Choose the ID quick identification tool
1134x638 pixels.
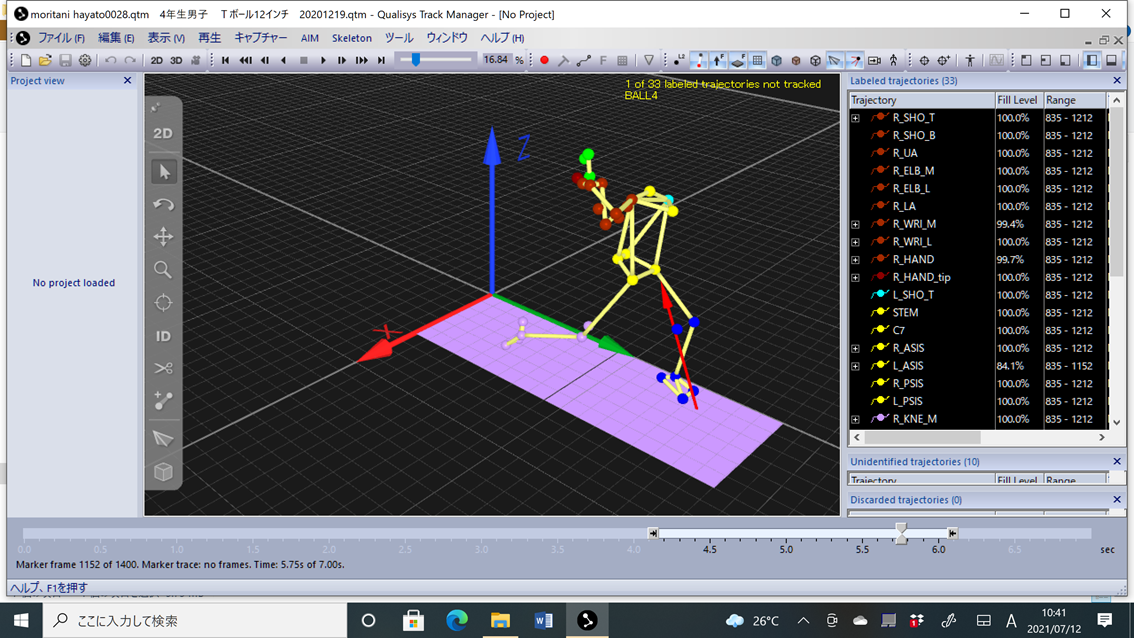pyautogui.click(x=163, y=336)
